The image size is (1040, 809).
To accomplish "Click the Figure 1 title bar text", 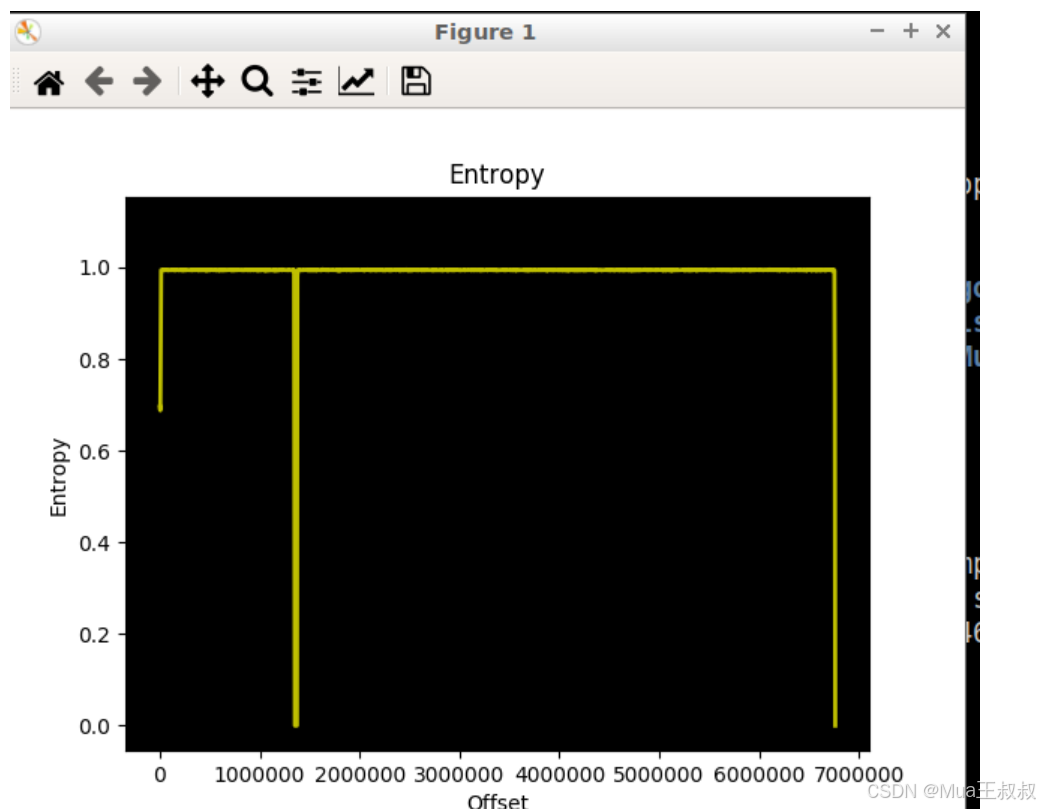I will point(485,32).
